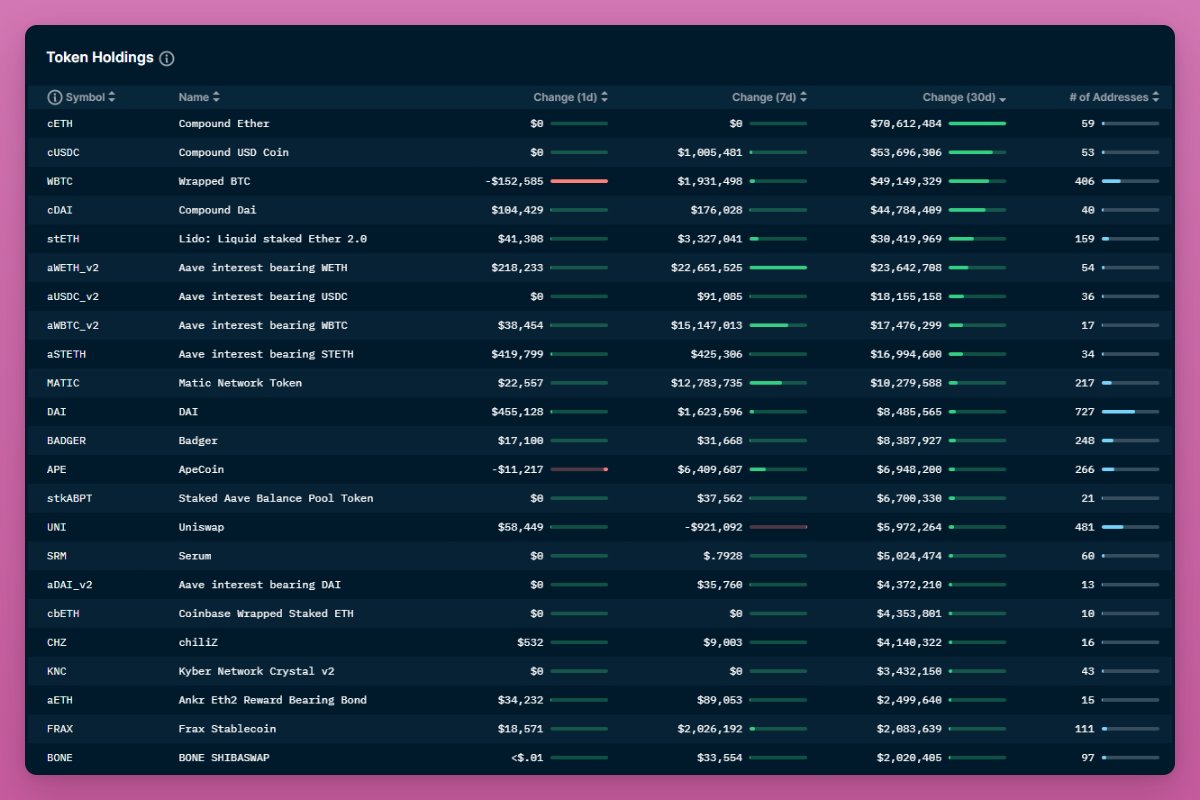Click Lido: Liquid staked Ether 2.0
The image size is (1200, 800).
point(273,239)
